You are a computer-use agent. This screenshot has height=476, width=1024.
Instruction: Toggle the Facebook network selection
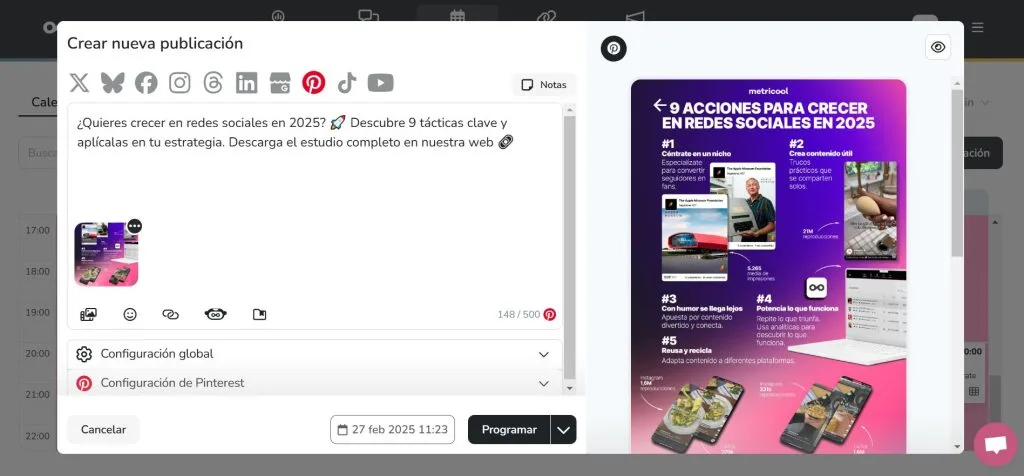146,83
